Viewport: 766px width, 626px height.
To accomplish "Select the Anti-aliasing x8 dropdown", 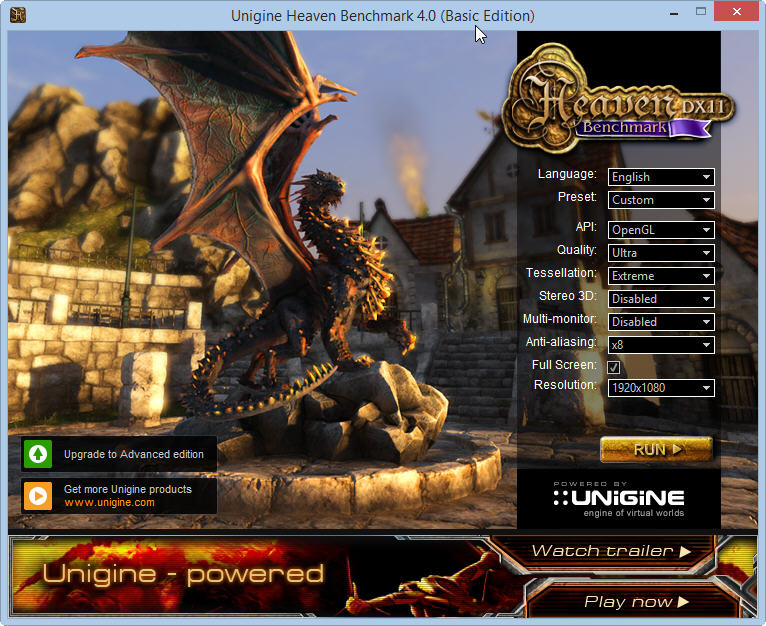I will click(661, 345).
